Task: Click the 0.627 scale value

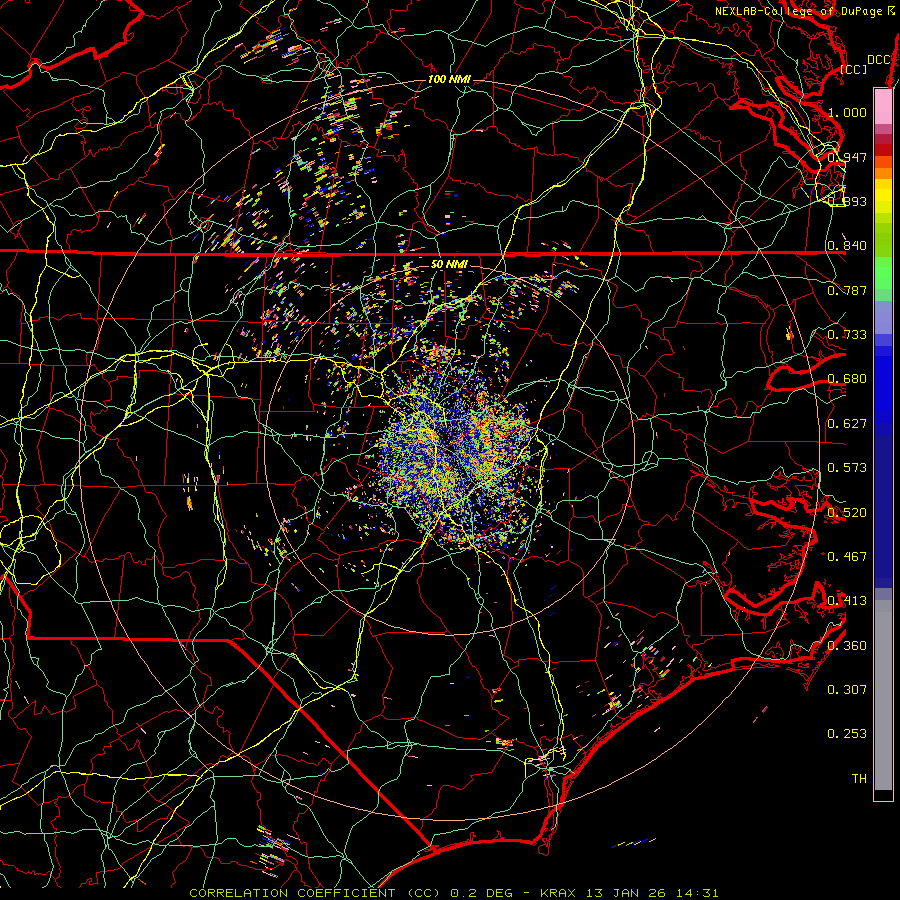Action: click(847, 424)
